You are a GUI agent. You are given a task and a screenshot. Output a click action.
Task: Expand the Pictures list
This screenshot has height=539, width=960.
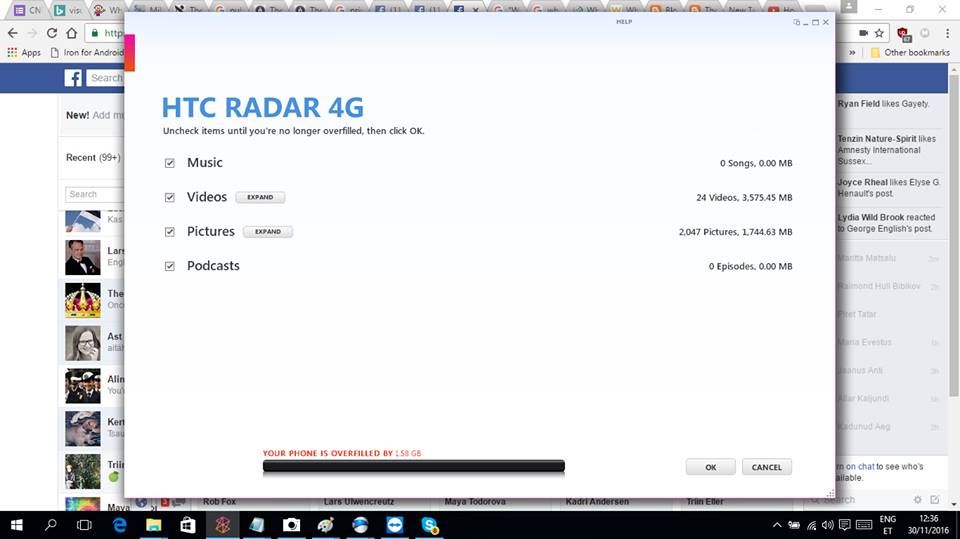tap(268, 232)
